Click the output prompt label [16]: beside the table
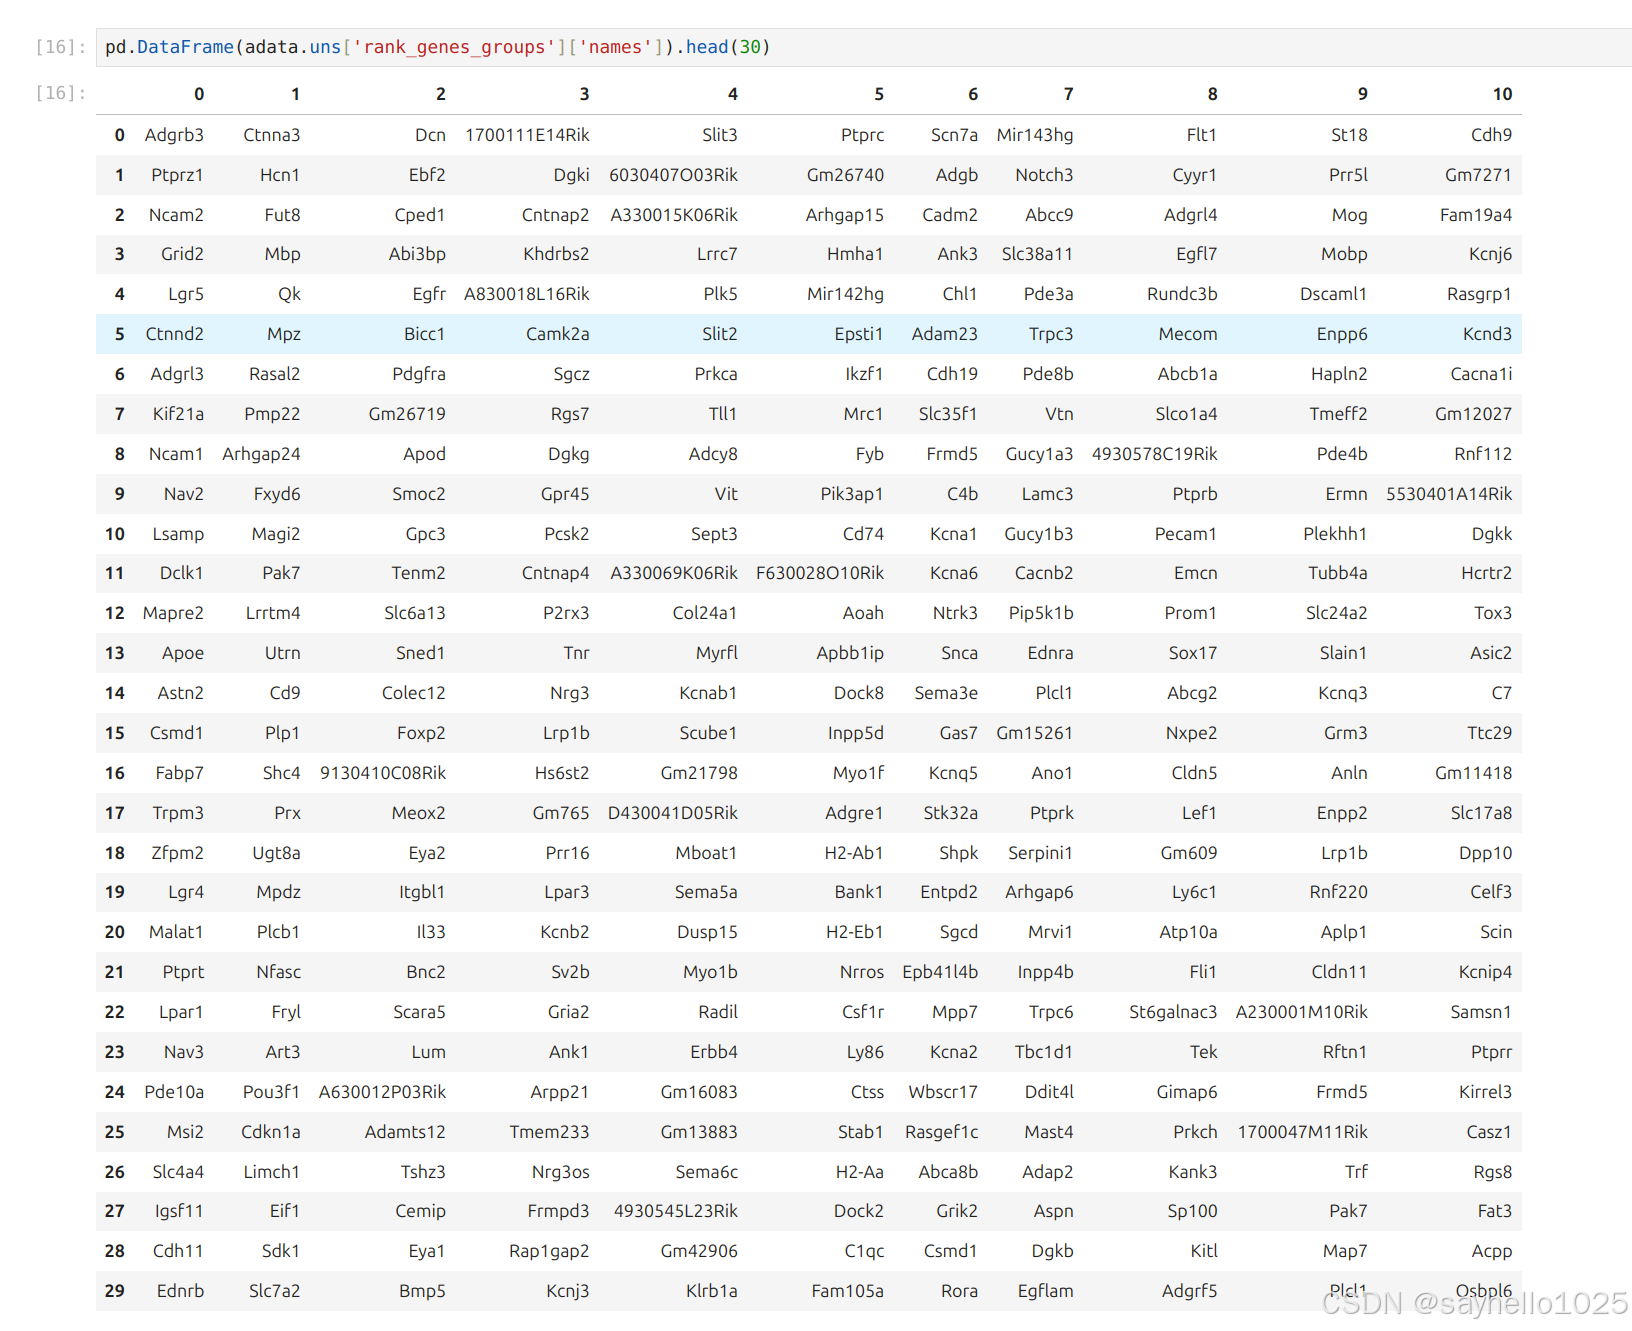The height and width of the screenshot is (1331, 1632). click(x=61, y=93)
